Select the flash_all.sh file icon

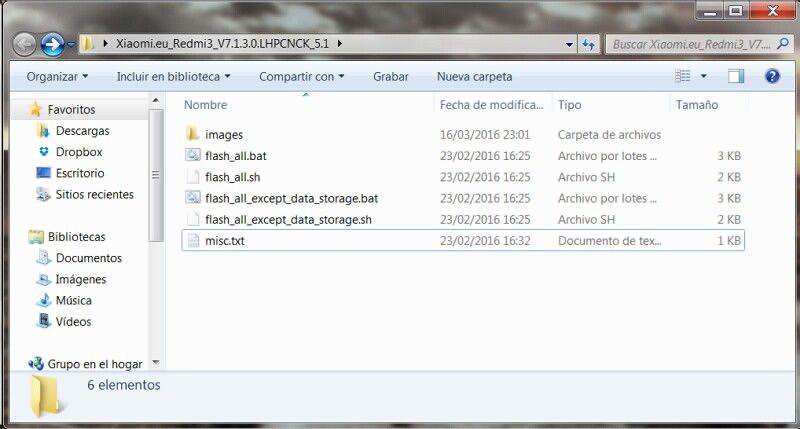[192, 177]
